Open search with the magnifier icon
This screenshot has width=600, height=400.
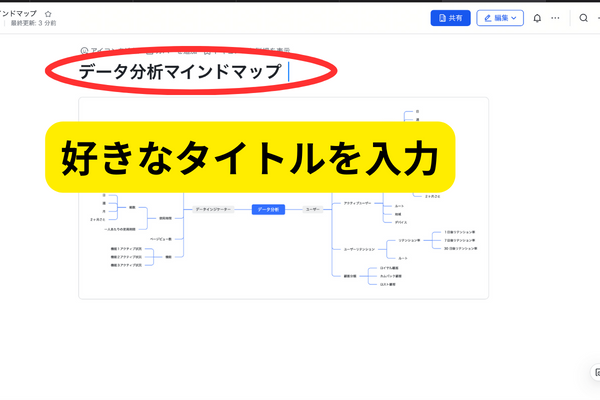pos(583,18)
